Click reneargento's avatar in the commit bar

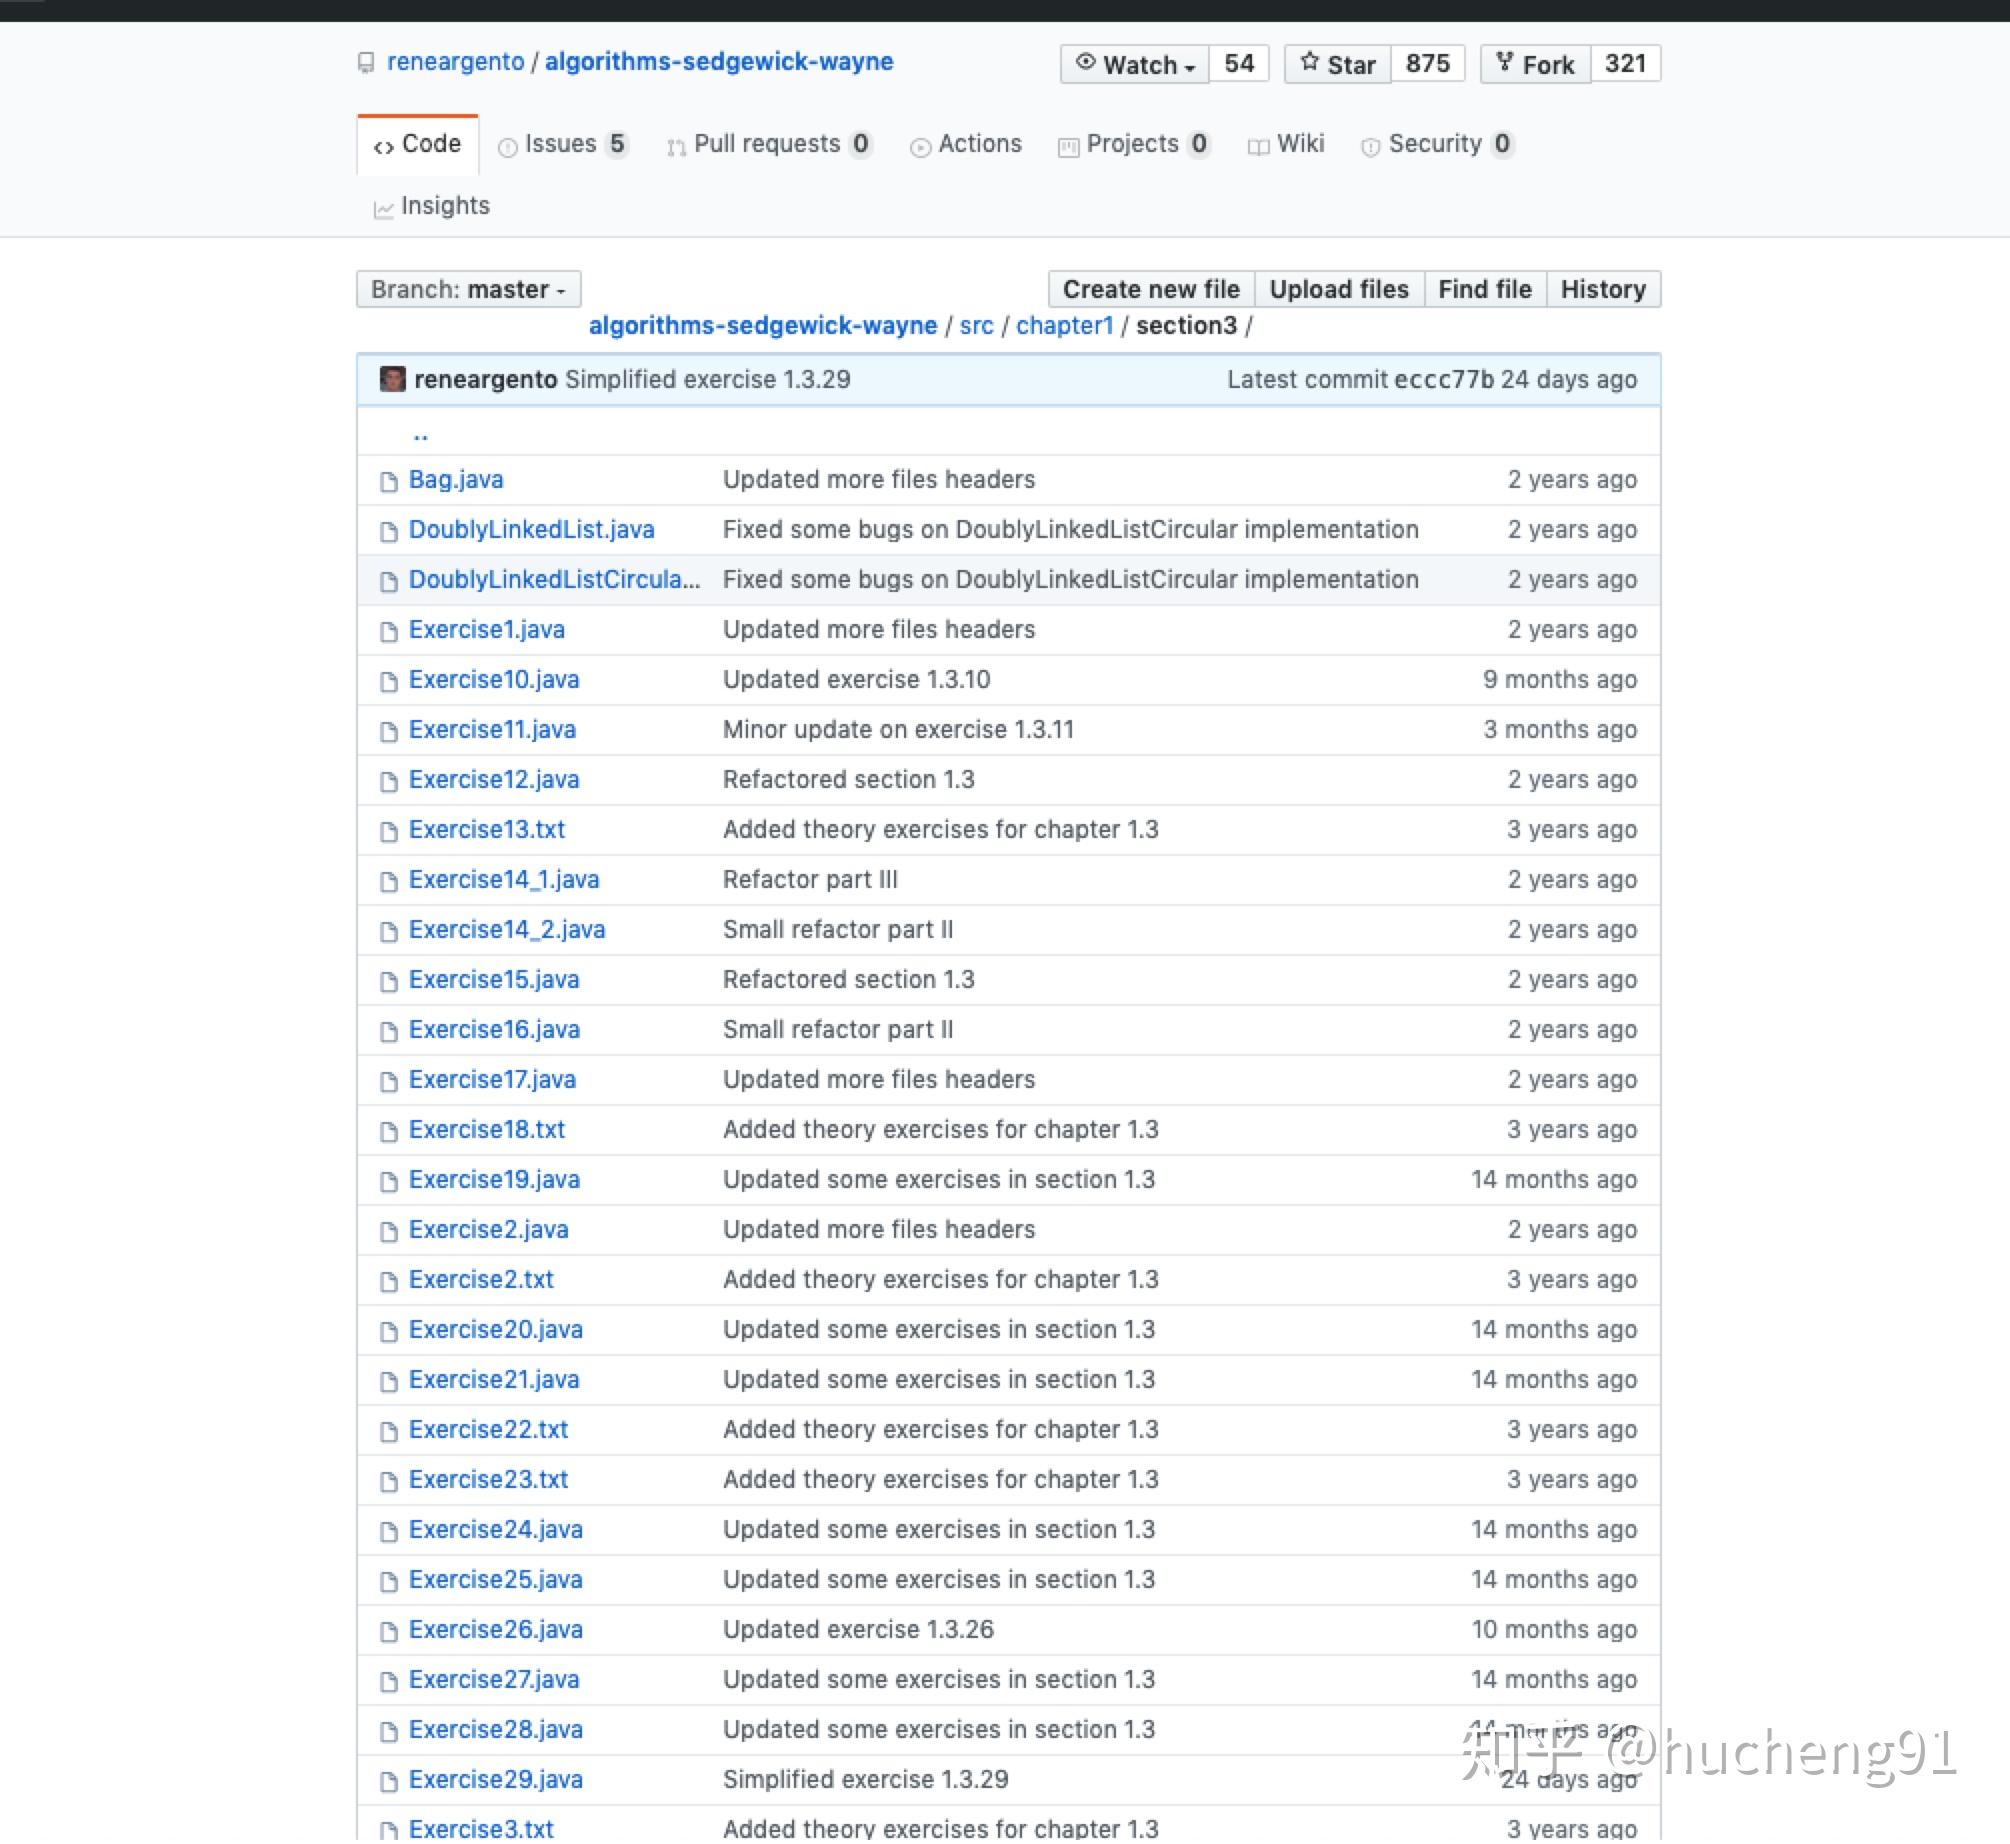coord(392,379)
